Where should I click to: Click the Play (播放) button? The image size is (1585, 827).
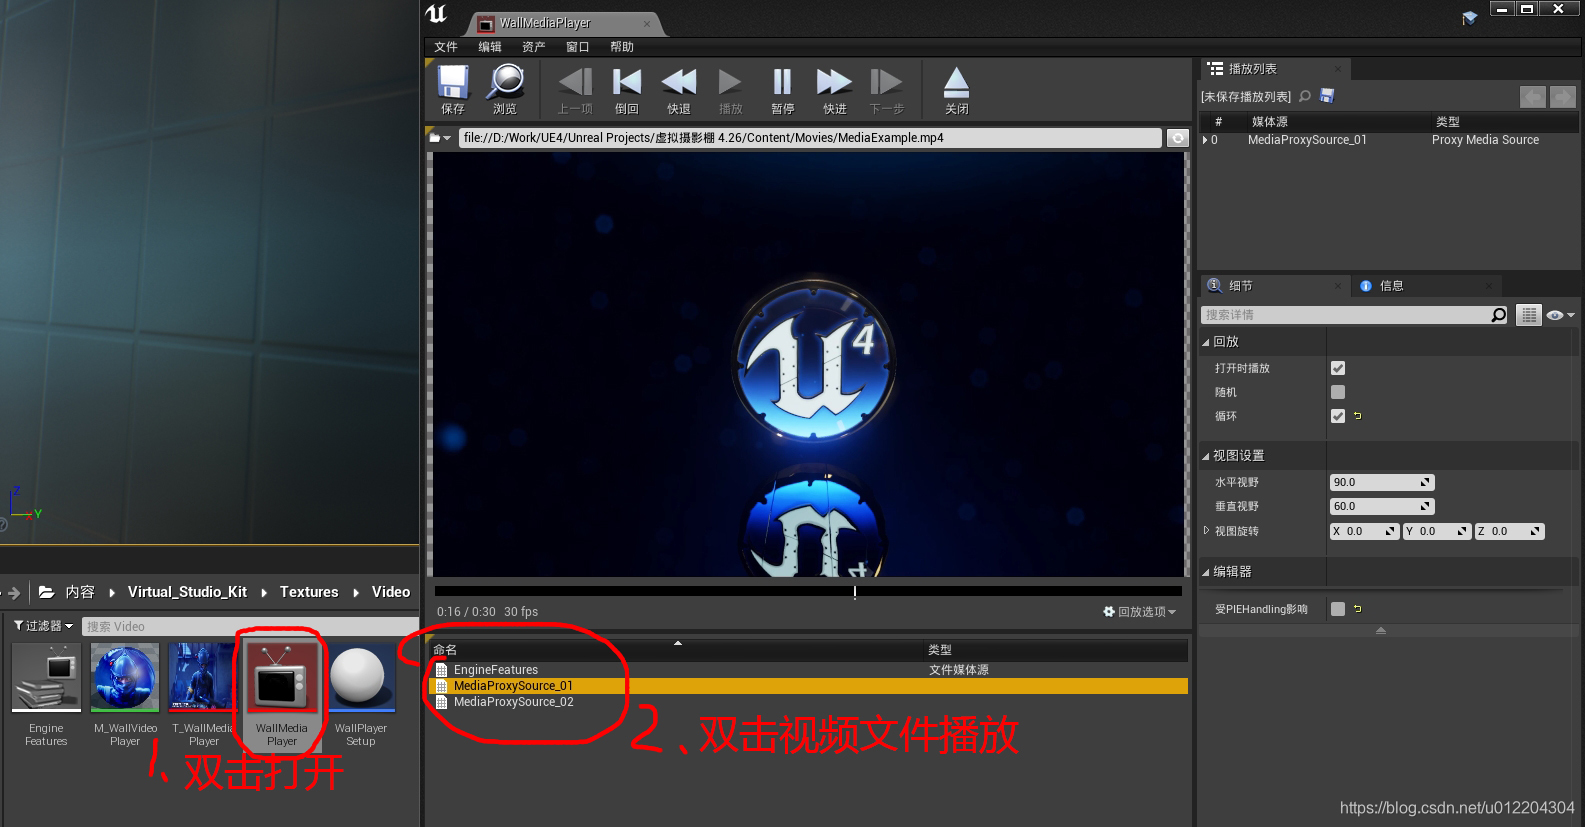click(731, 90)
